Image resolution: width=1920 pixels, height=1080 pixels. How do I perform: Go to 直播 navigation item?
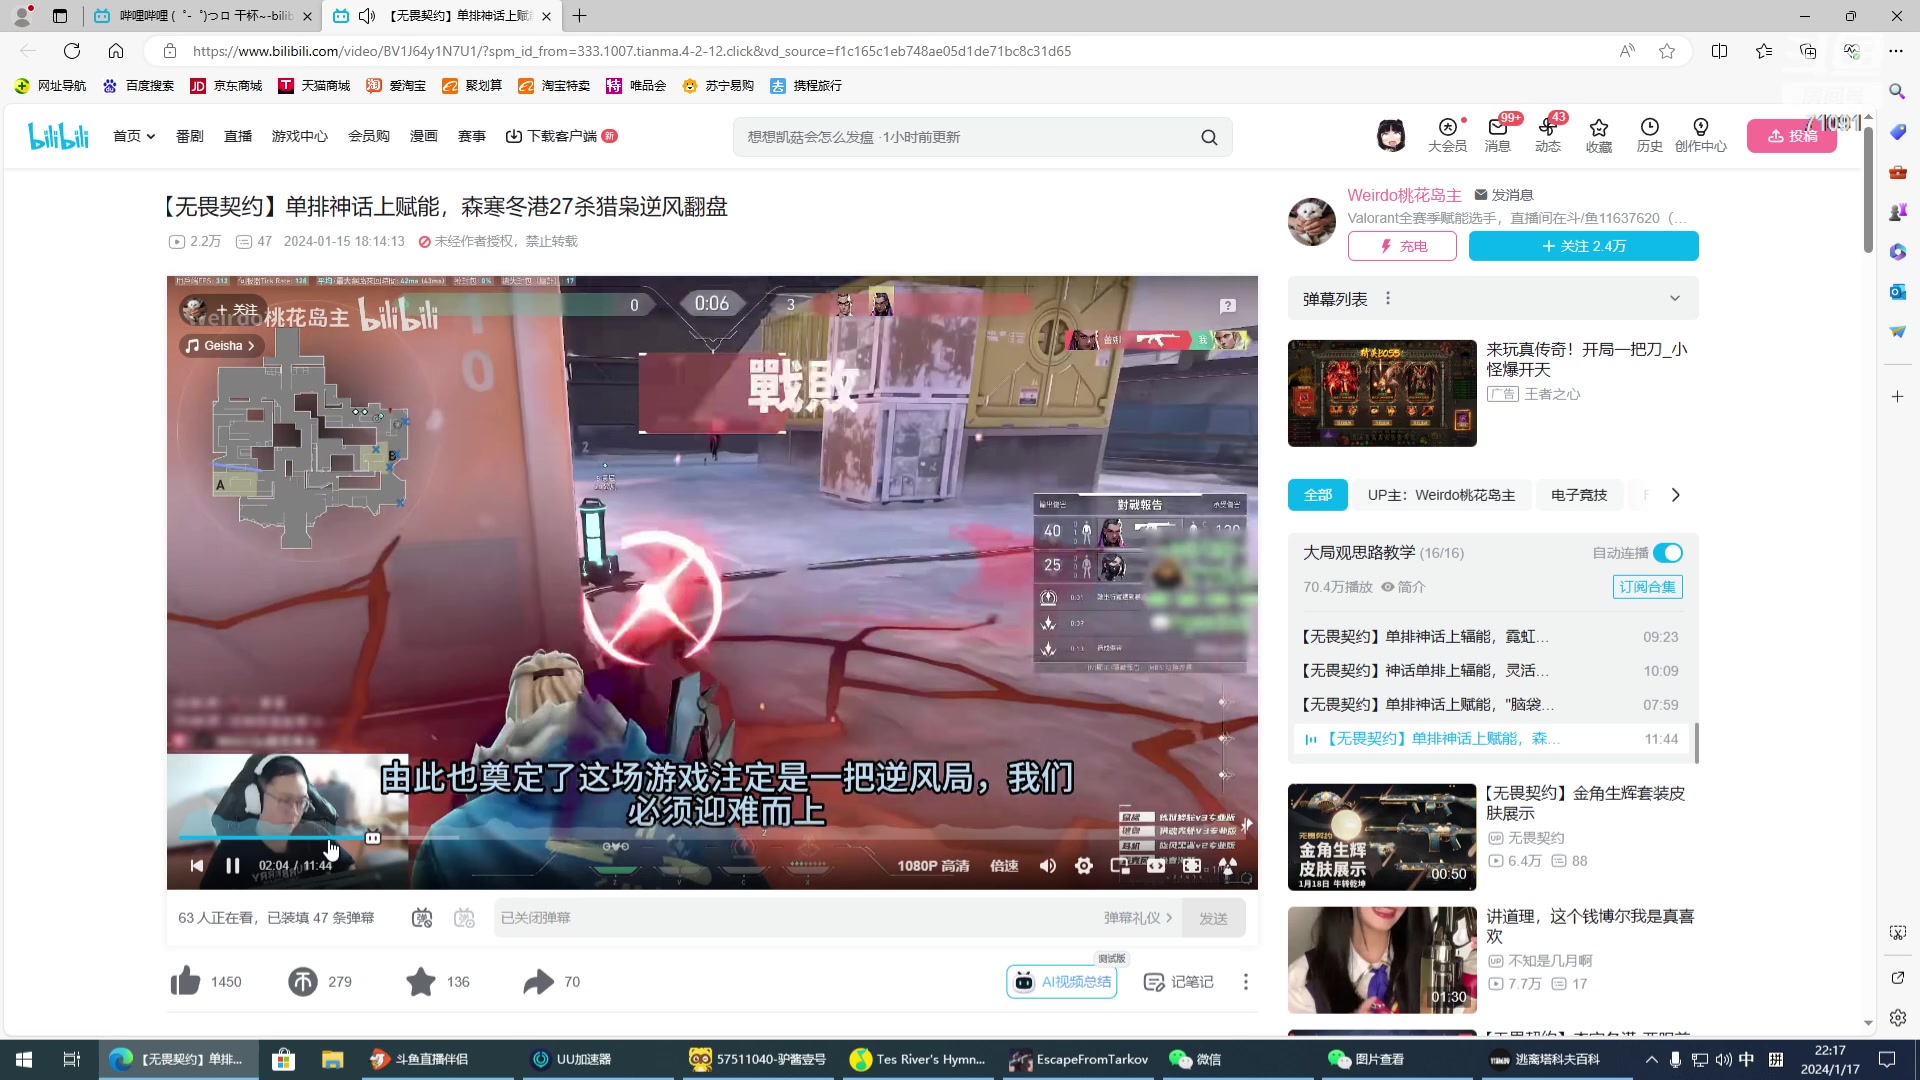pyautogui.click(x=238, y=136)
